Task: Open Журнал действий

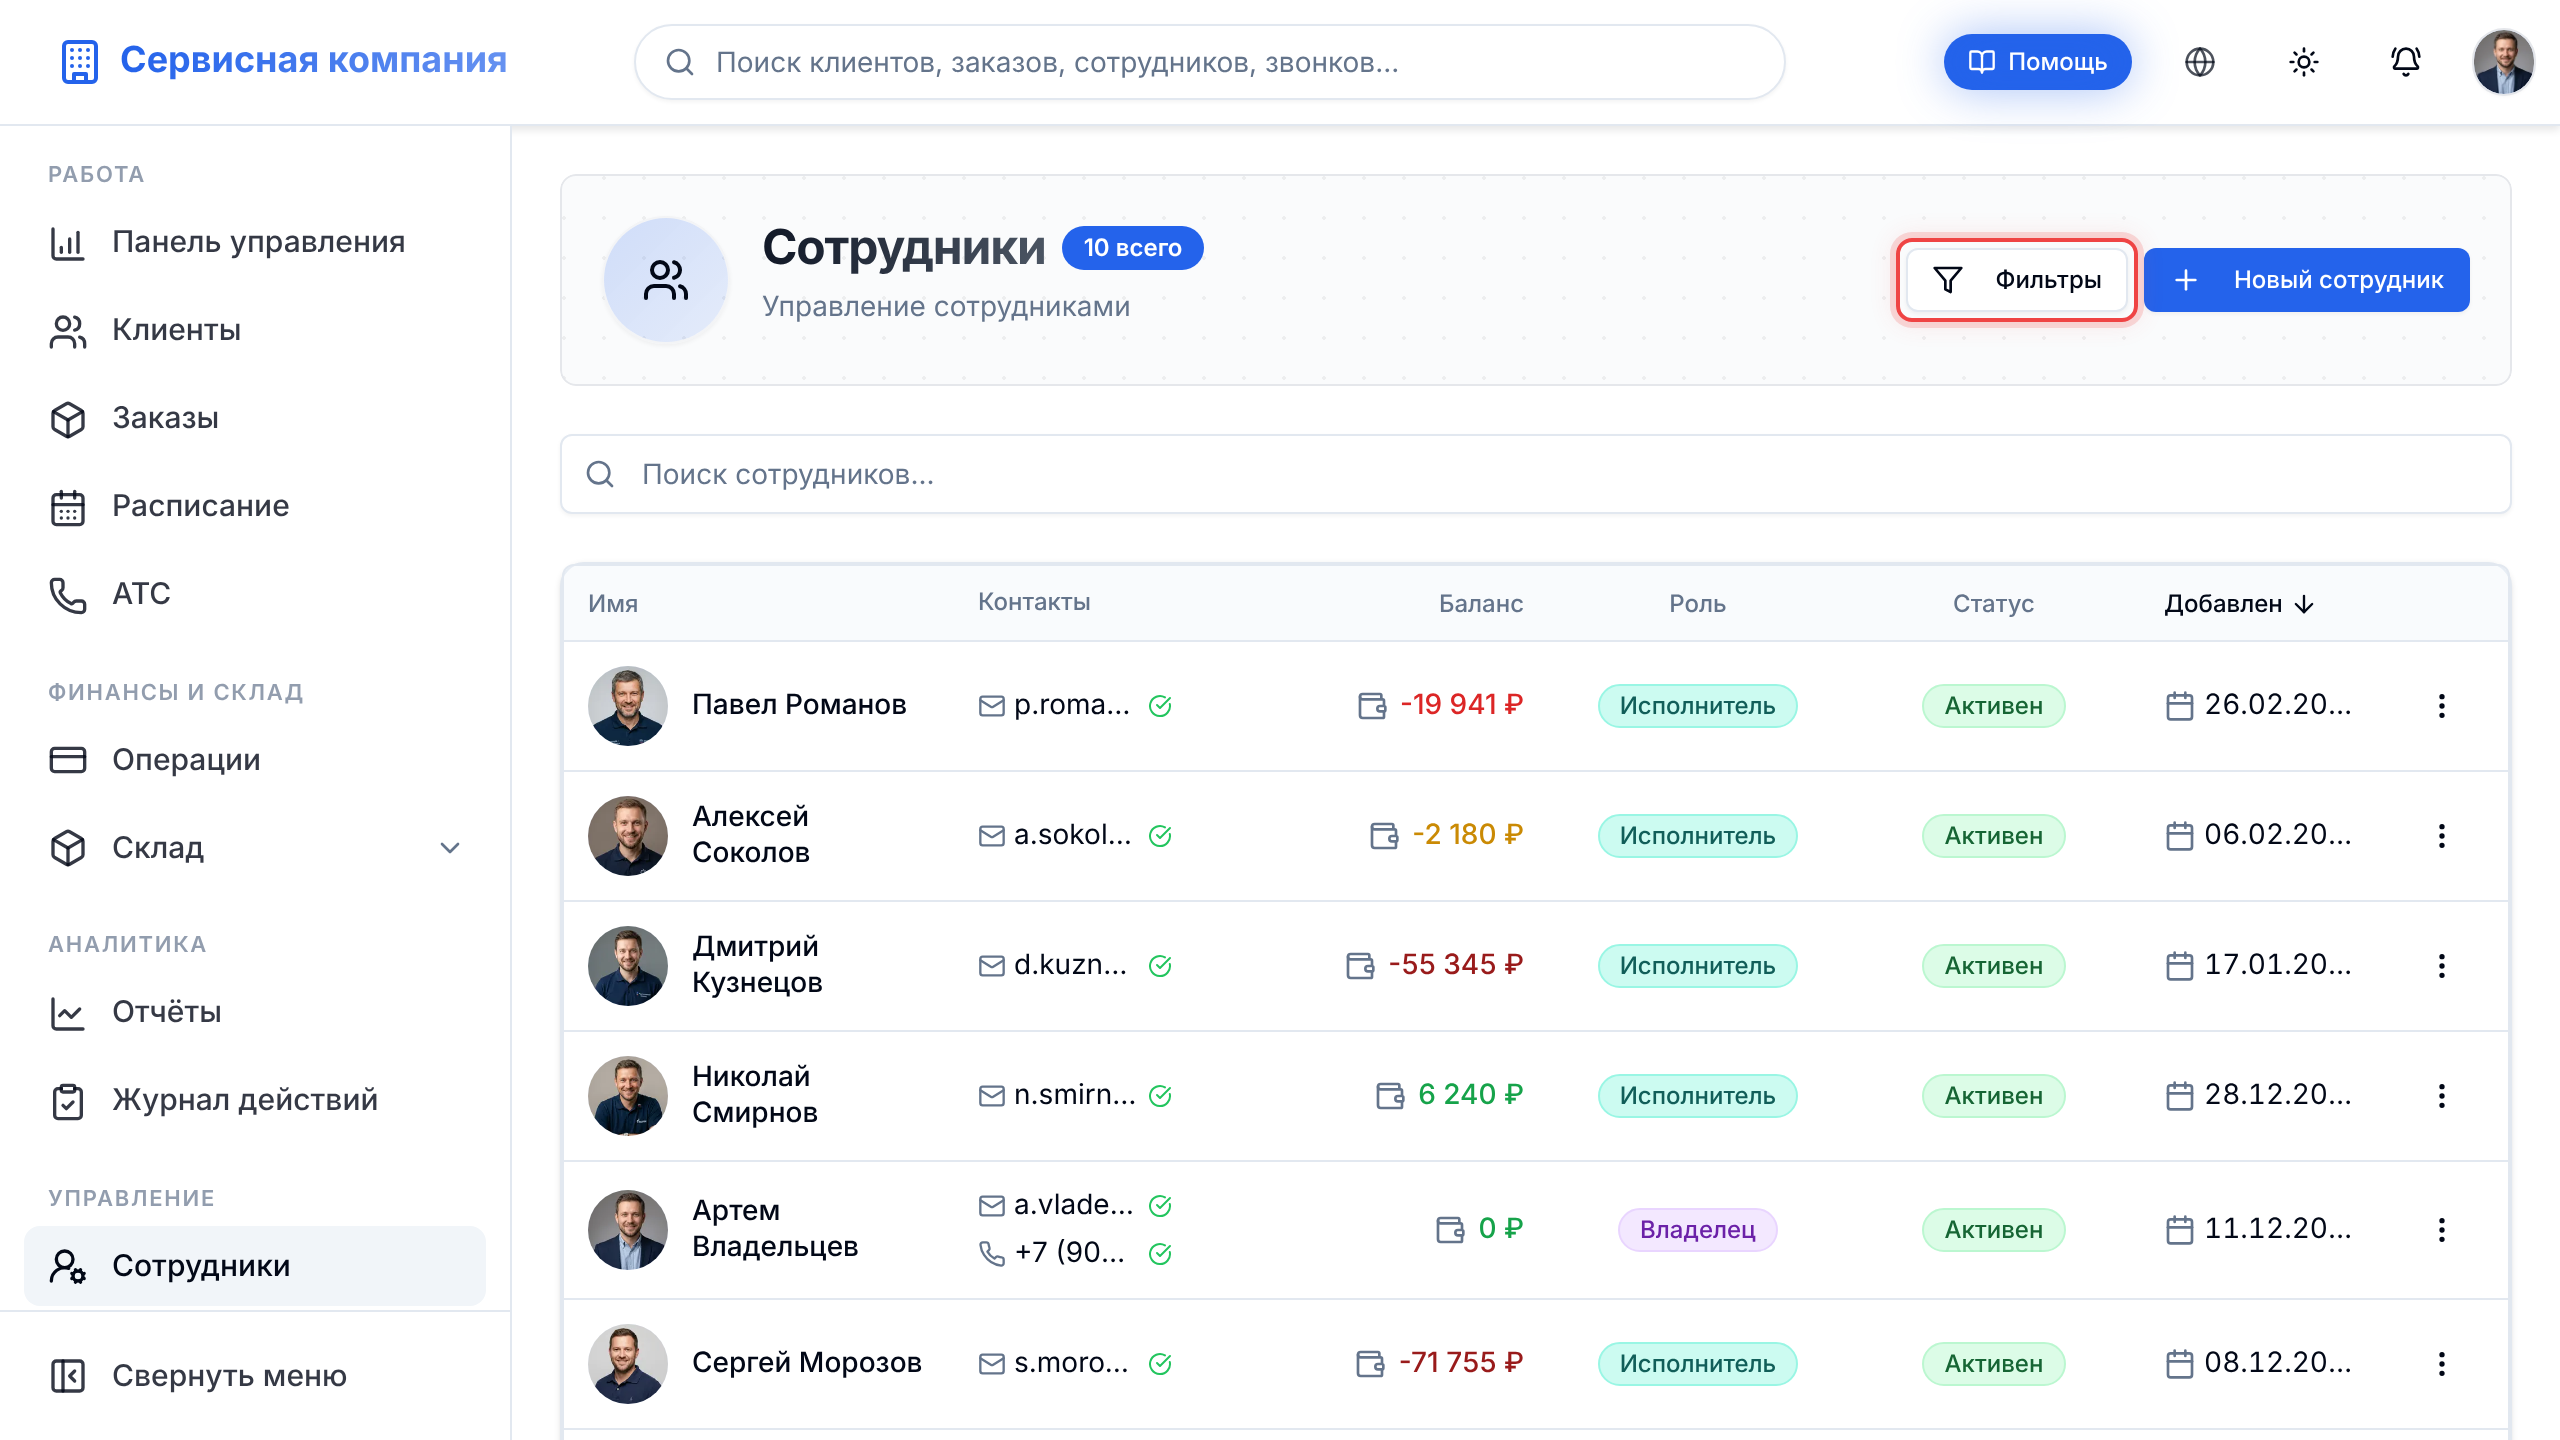Action: [255, 1100]
